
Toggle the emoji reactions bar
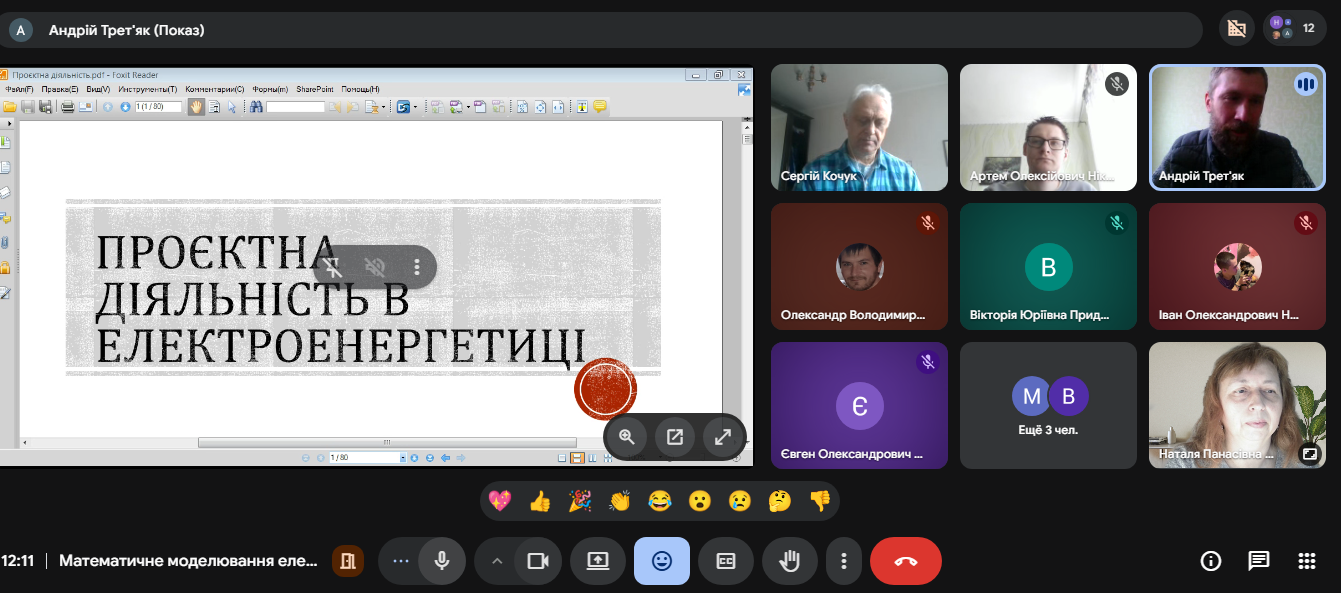pyautogui.click(x=661, y=561)
